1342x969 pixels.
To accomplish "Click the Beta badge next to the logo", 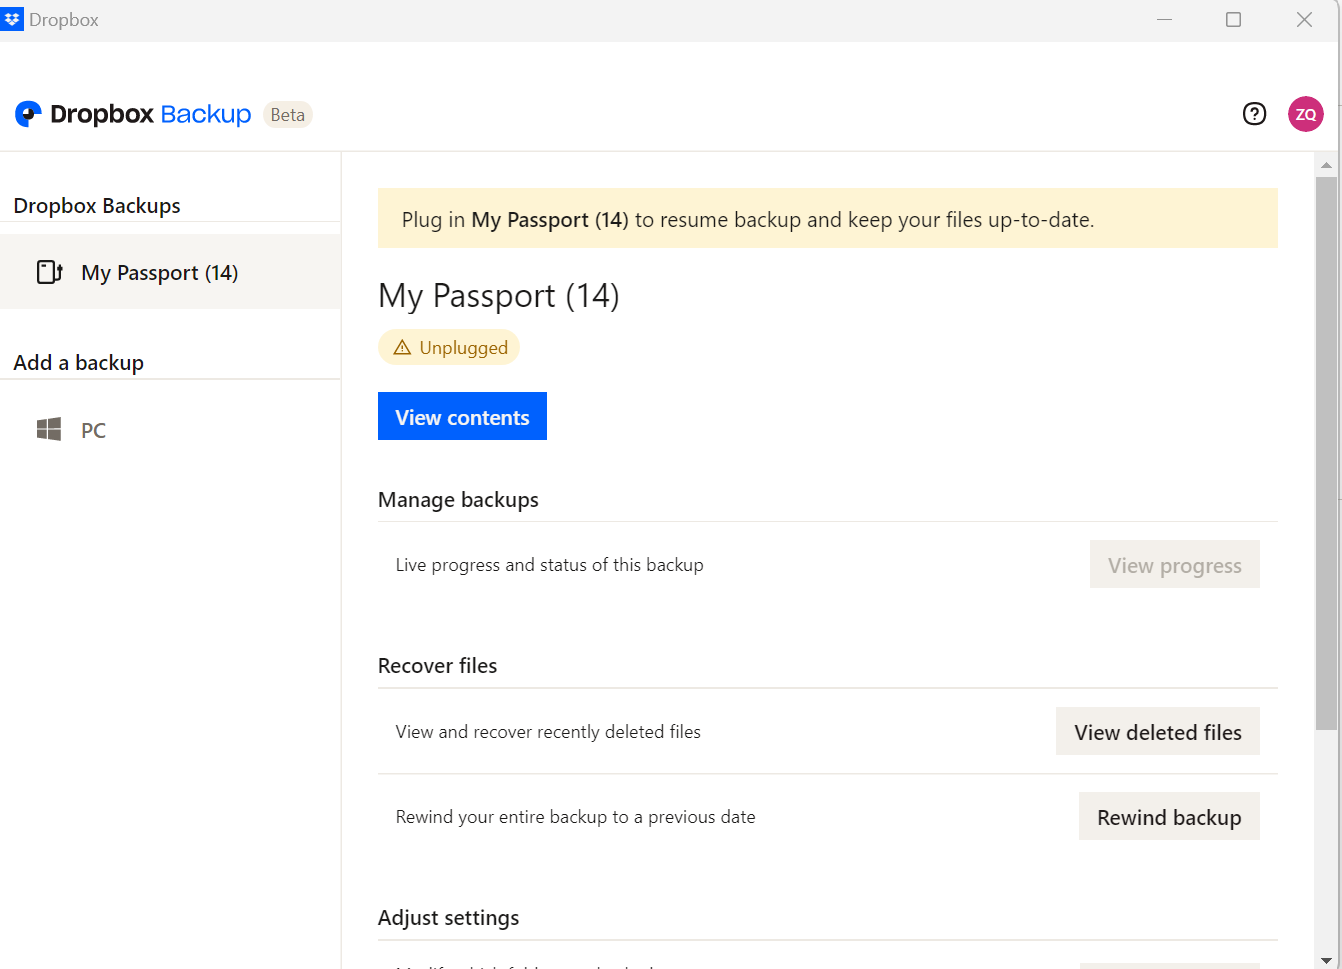I will point(287,115).
